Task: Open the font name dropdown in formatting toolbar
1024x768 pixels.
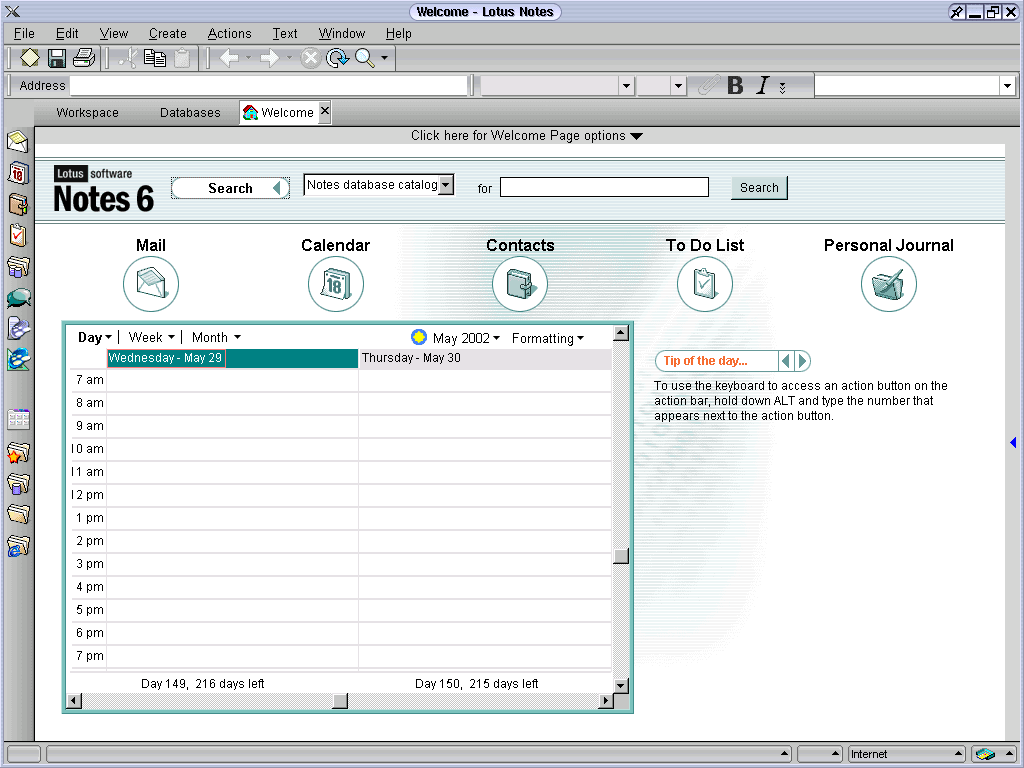Action: click(626, 86)
